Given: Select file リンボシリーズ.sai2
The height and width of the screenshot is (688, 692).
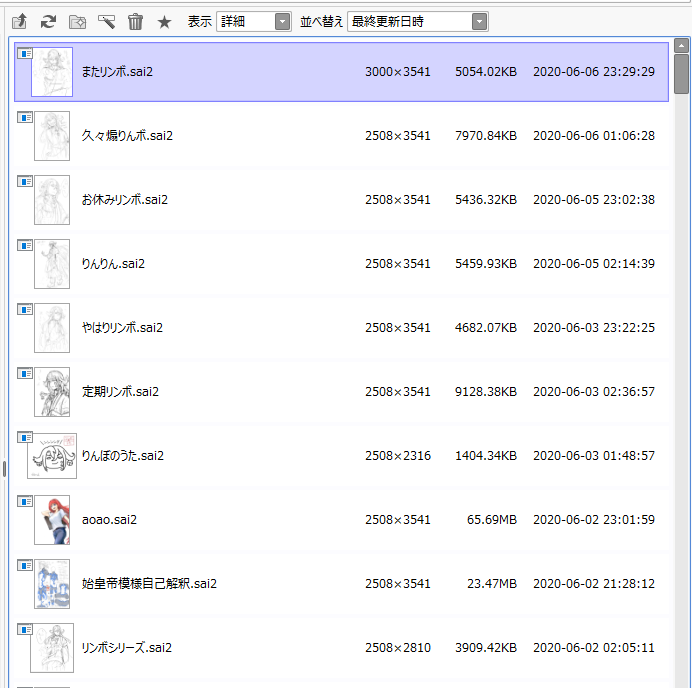Looking at the screenshot, I should [126, 648].
